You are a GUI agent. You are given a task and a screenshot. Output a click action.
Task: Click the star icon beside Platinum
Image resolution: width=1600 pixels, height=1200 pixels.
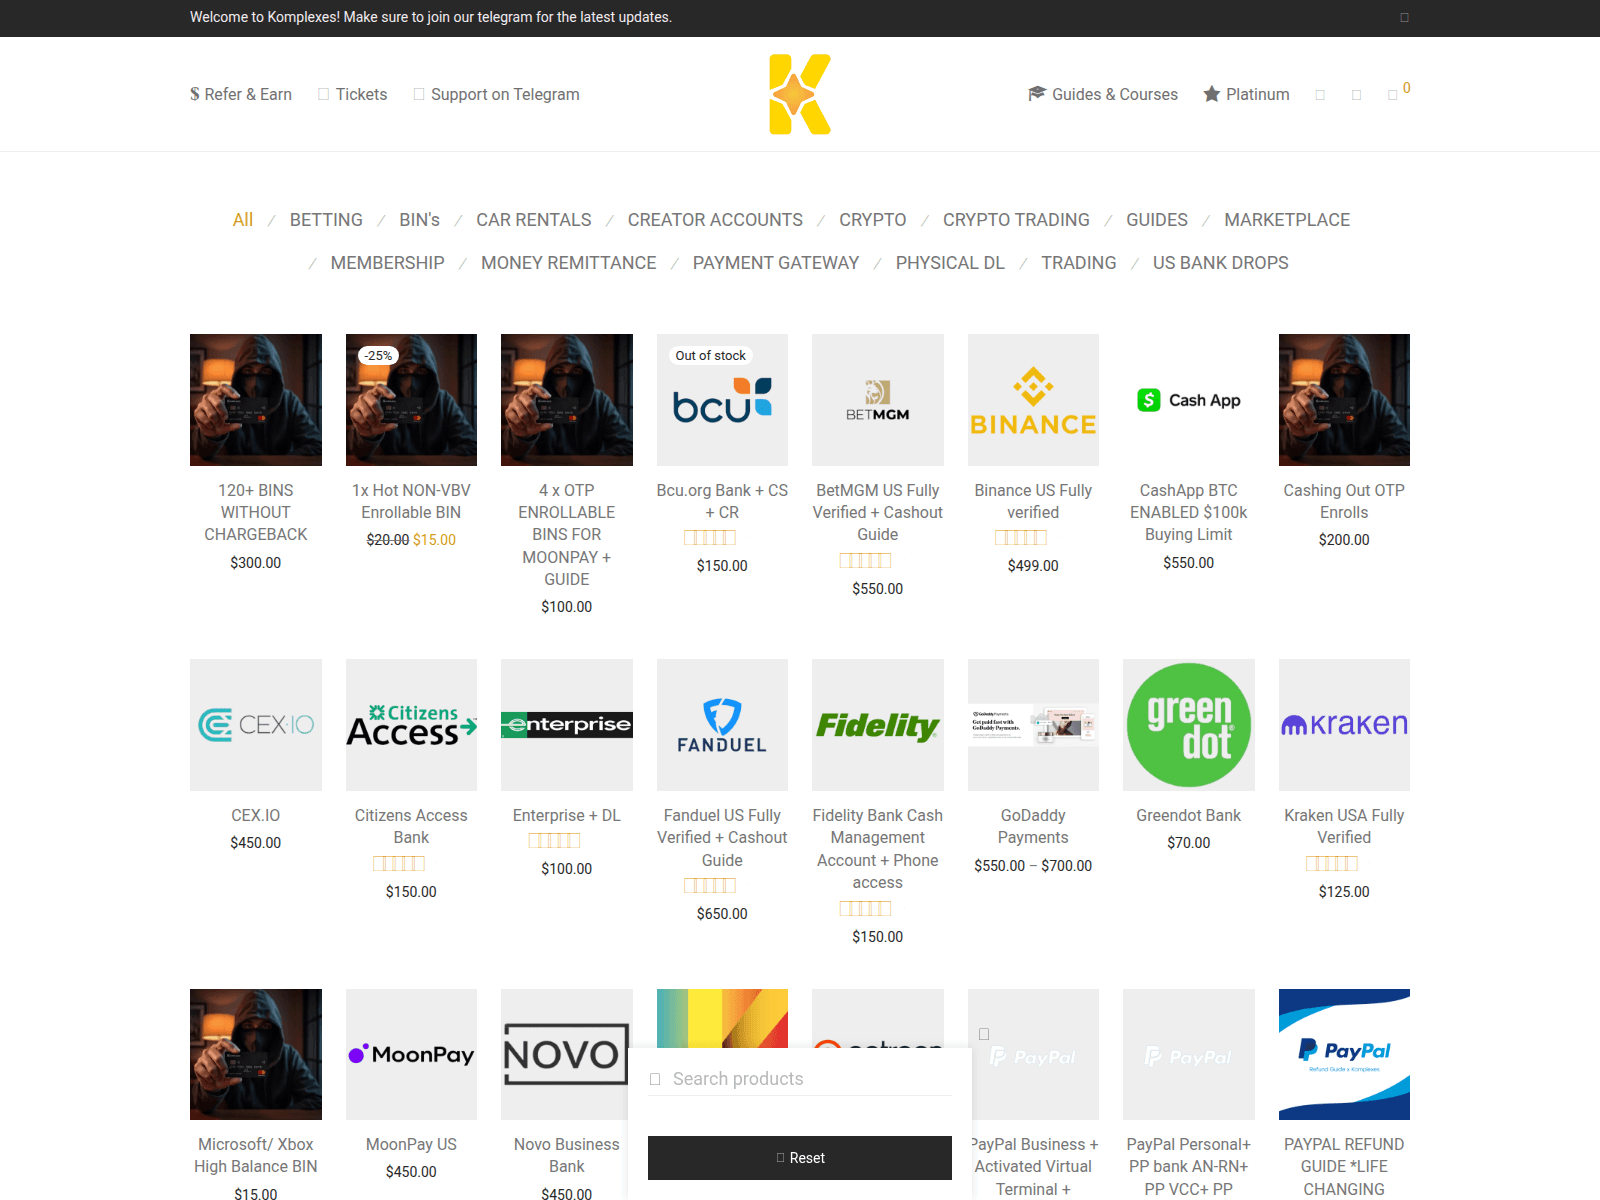tap(1212, 94)
